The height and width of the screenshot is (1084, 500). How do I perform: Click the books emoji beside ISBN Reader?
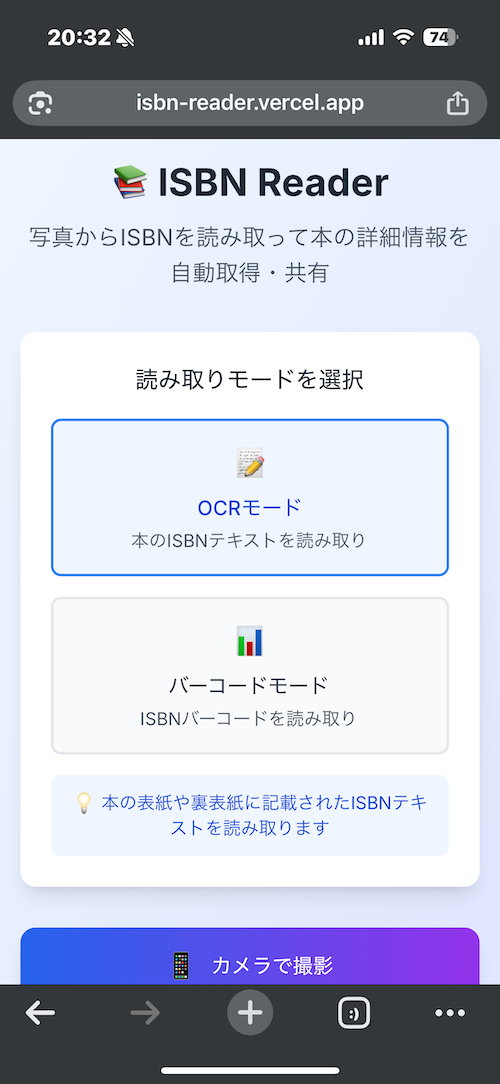[x=129, y=183]
